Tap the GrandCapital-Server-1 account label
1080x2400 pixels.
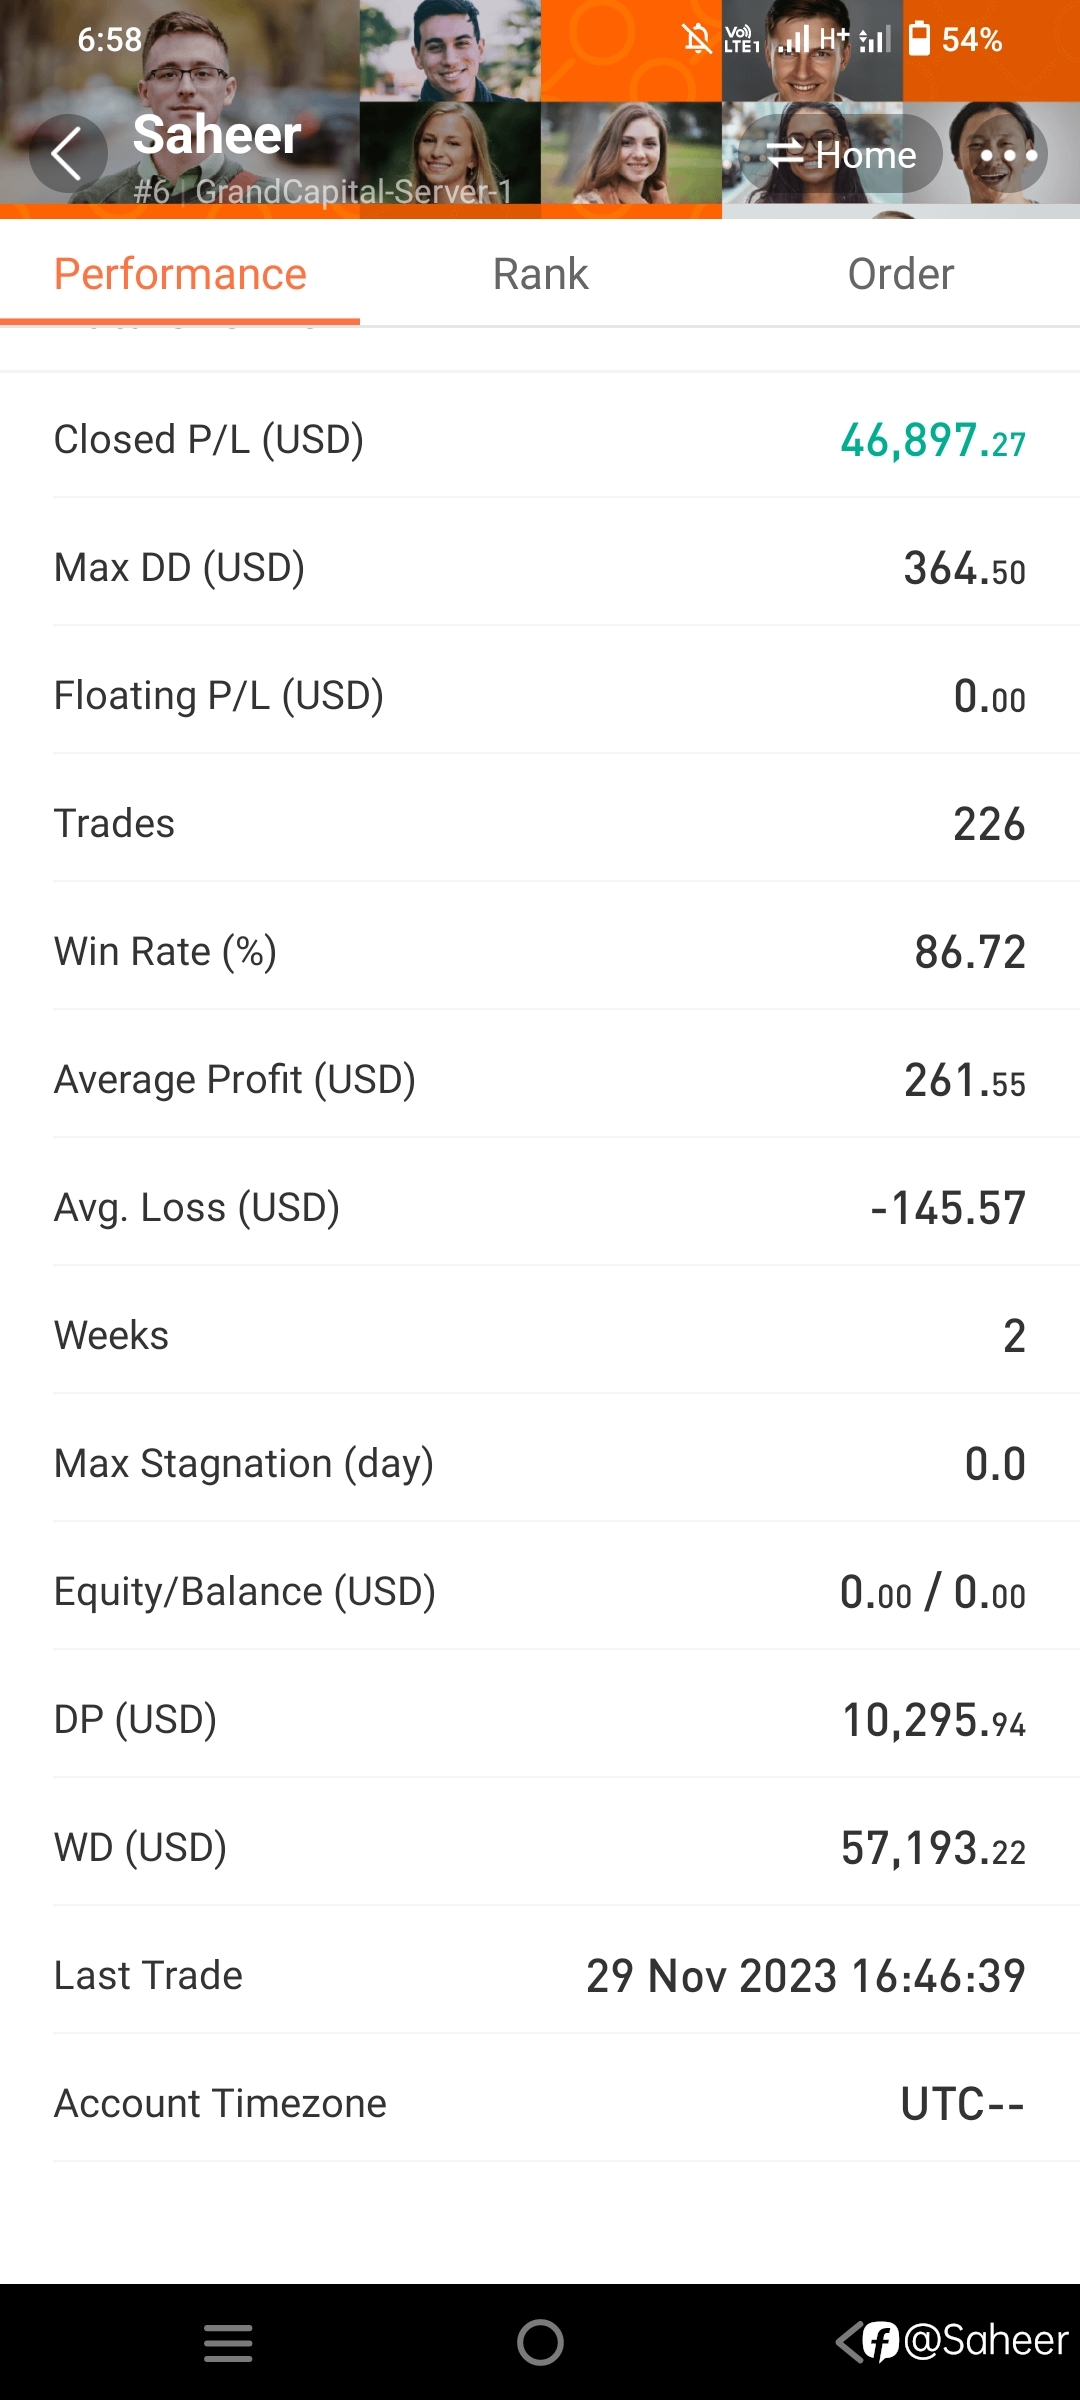(353, 191)
